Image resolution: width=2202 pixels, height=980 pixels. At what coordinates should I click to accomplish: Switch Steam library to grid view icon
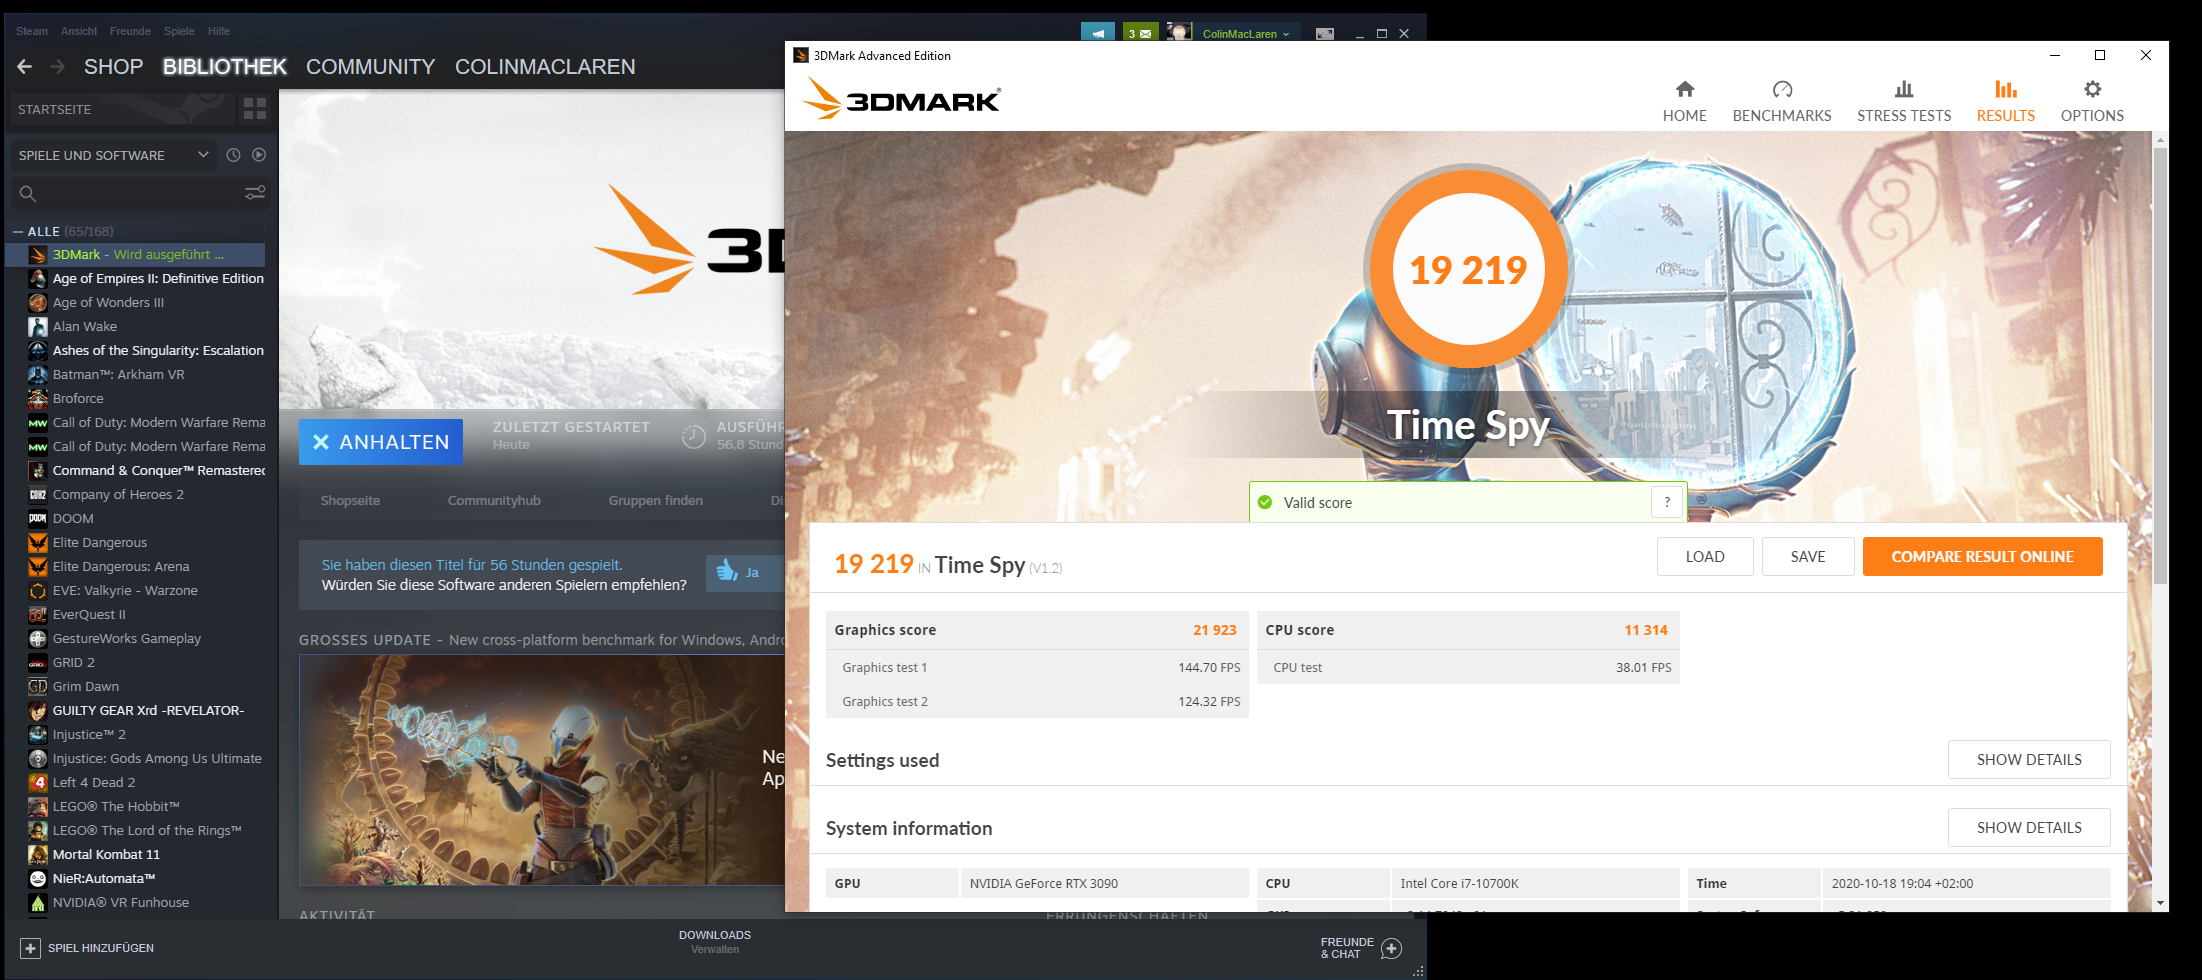[x=255, y=108]
